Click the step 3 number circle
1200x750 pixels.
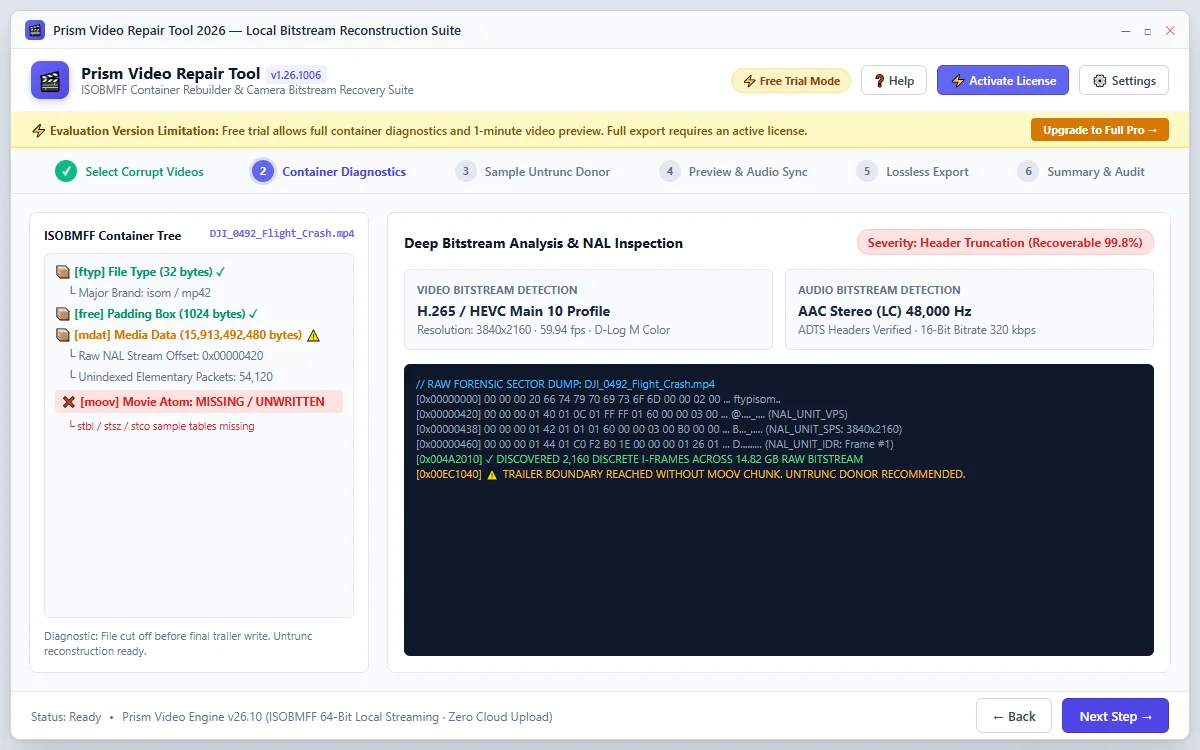465,171
